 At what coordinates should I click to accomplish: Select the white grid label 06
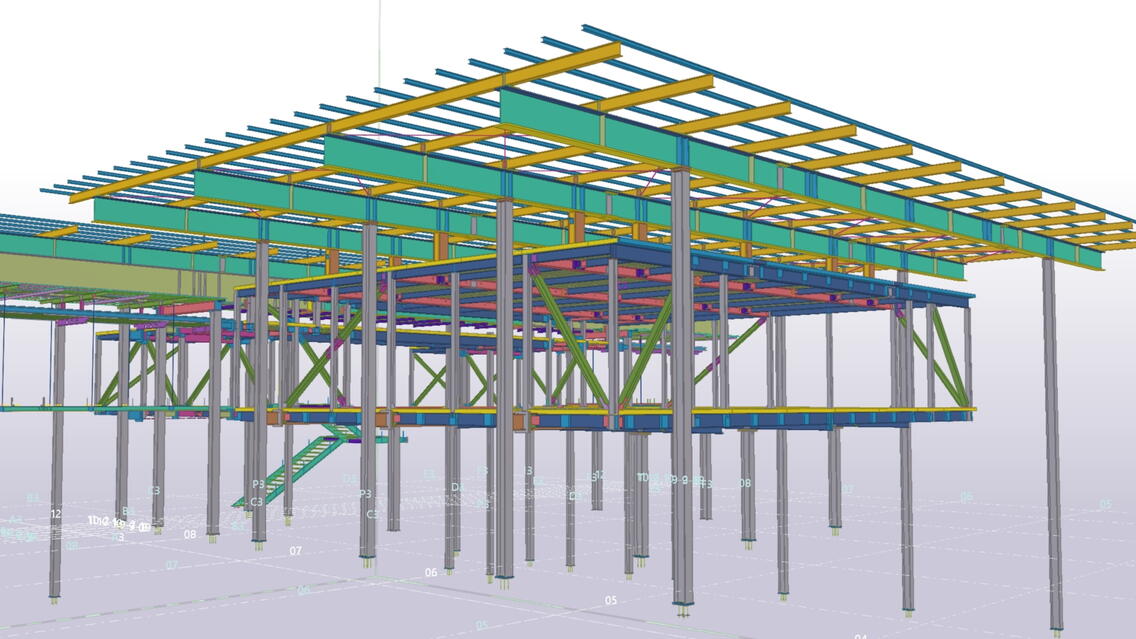tap(431, 573)
